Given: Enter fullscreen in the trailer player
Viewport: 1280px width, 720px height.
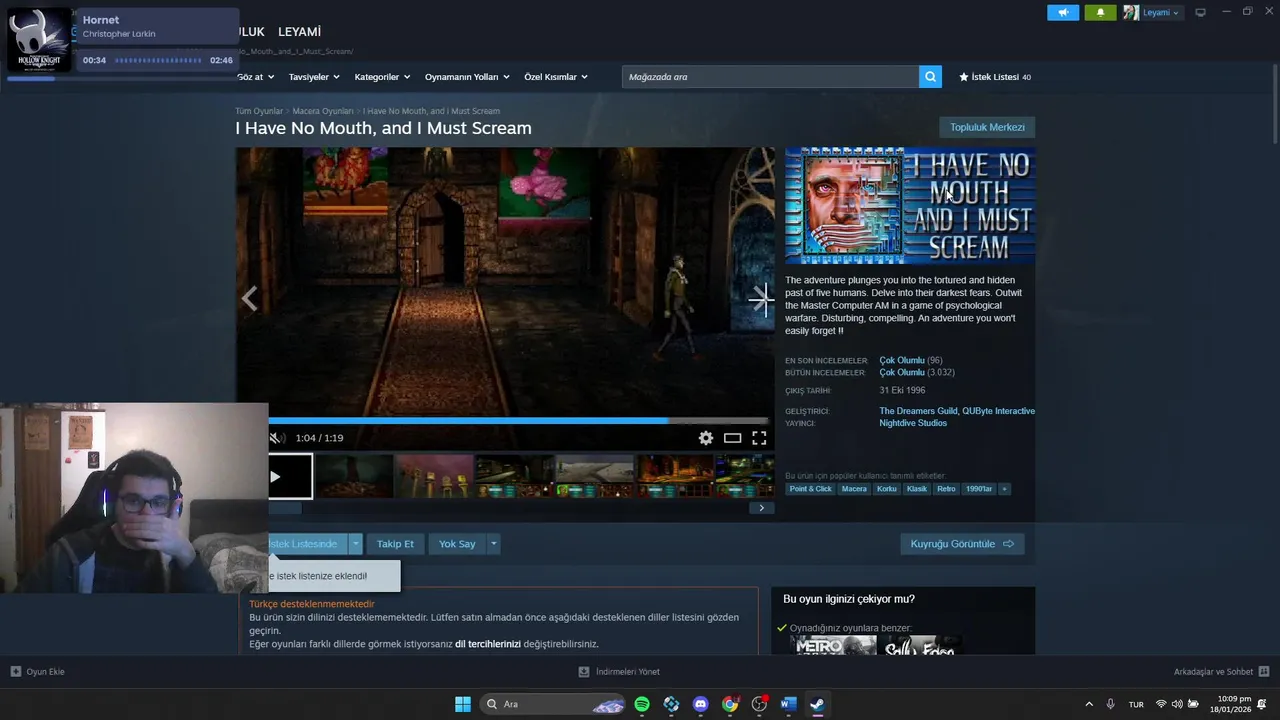Looking at the screenshot, I should [x=759, y=438].
